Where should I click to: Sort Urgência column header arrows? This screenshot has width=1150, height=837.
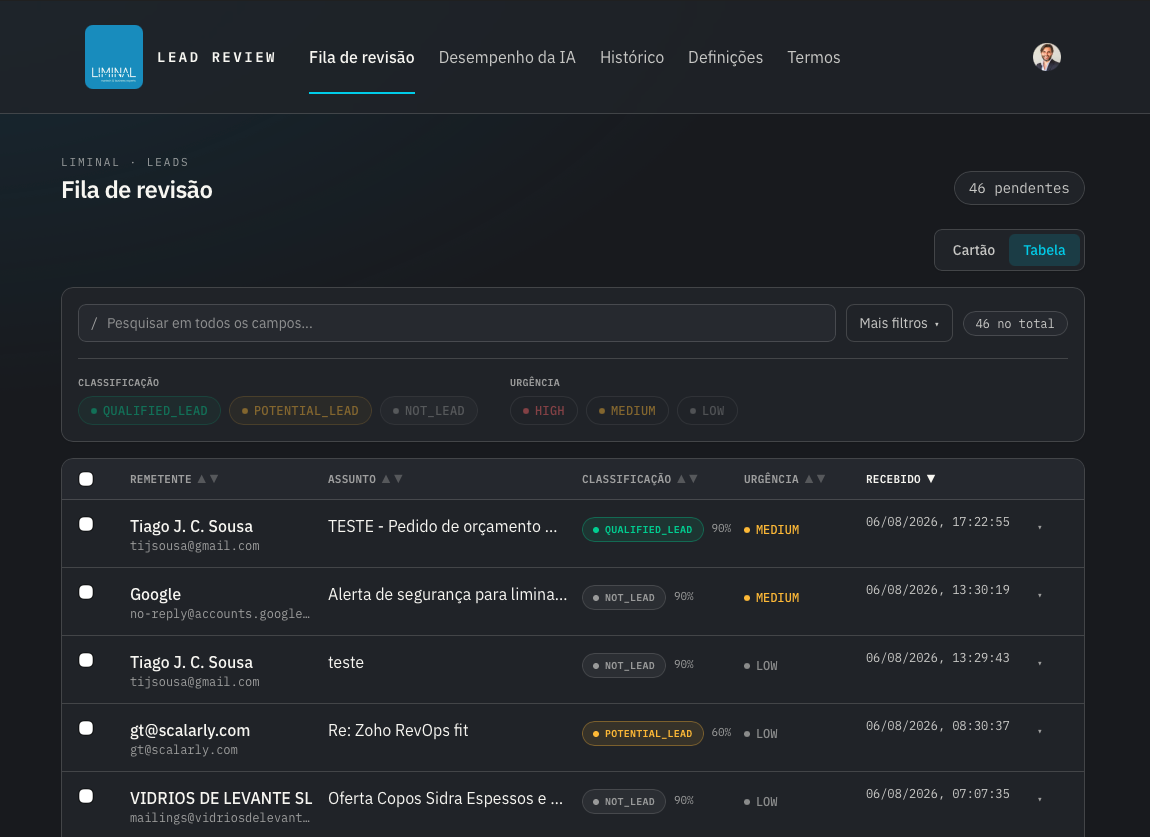click(x=815, y=479)
